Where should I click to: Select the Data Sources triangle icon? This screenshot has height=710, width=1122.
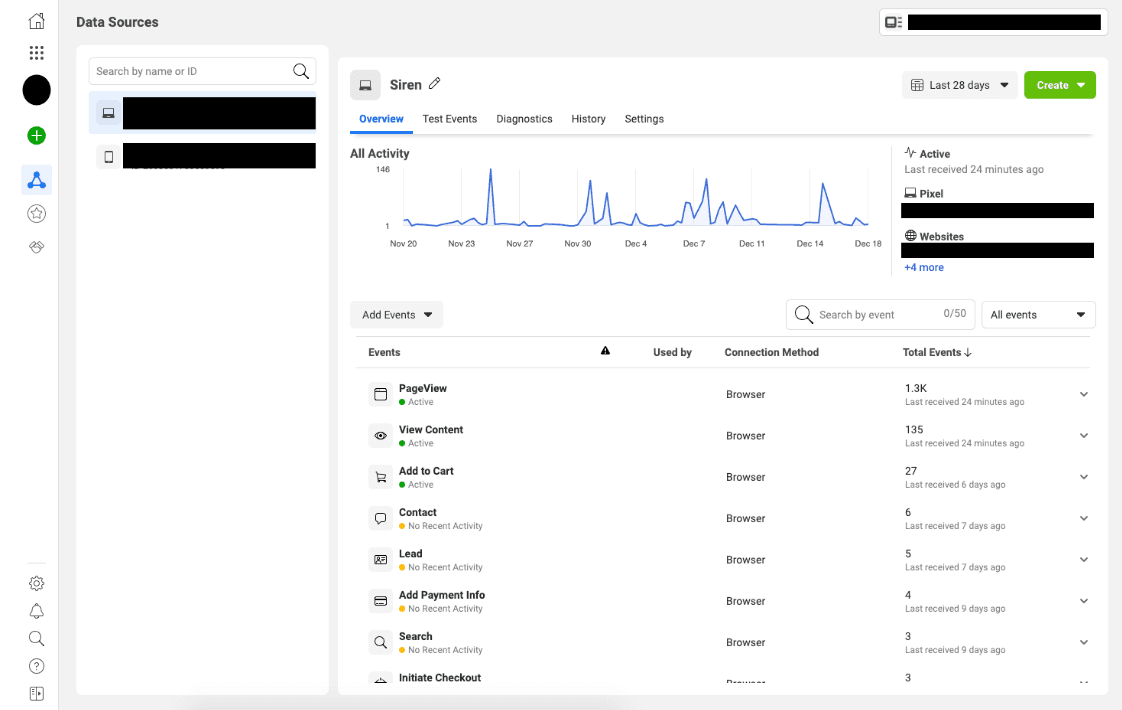pos(36,180)
